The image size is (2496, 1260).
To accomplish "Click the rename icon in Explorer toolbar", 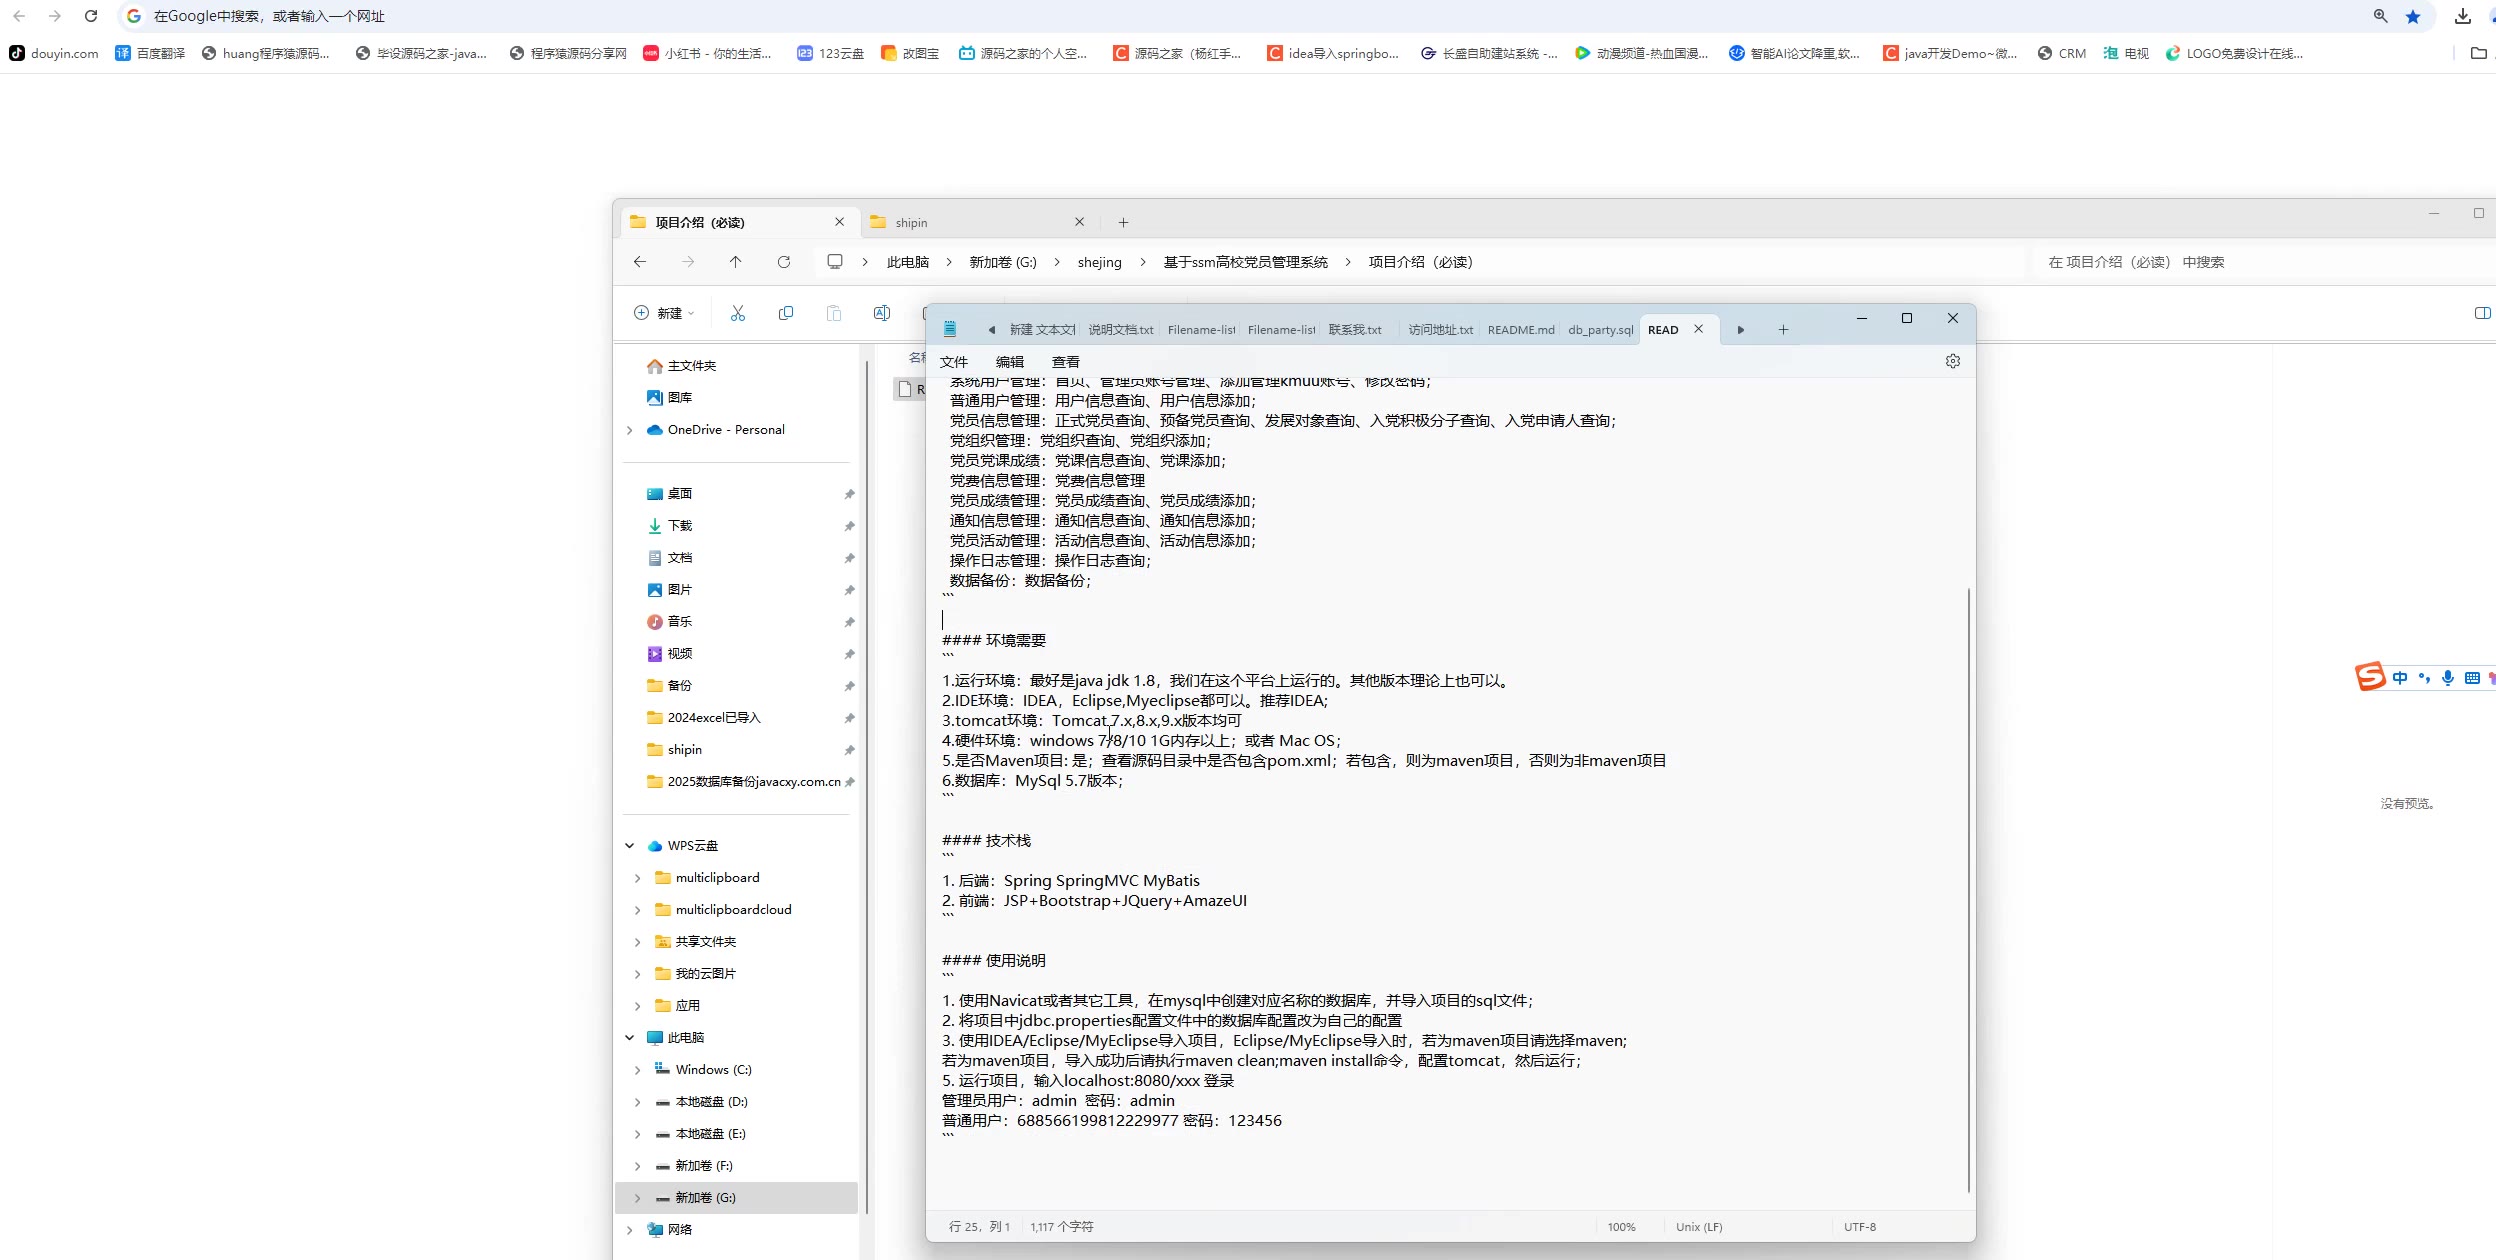I will [x=882, y=313].
